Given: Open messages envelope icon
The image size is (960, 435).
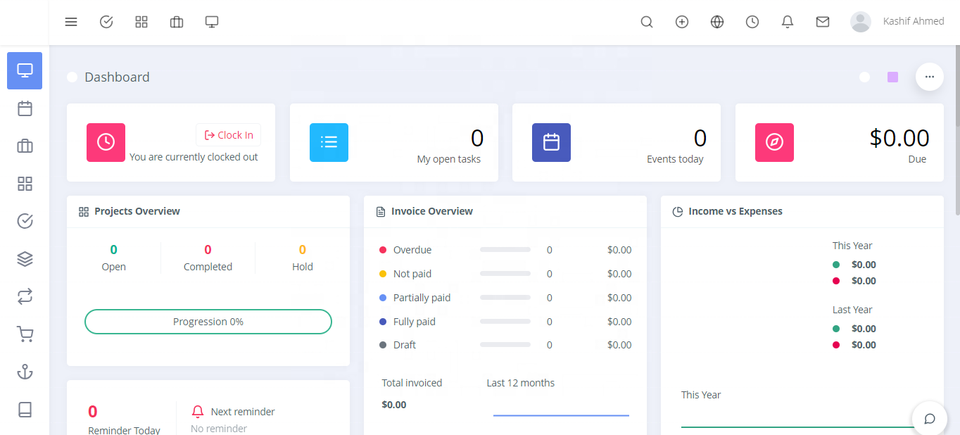Looking at the screenshot, I should click(823, 22).
